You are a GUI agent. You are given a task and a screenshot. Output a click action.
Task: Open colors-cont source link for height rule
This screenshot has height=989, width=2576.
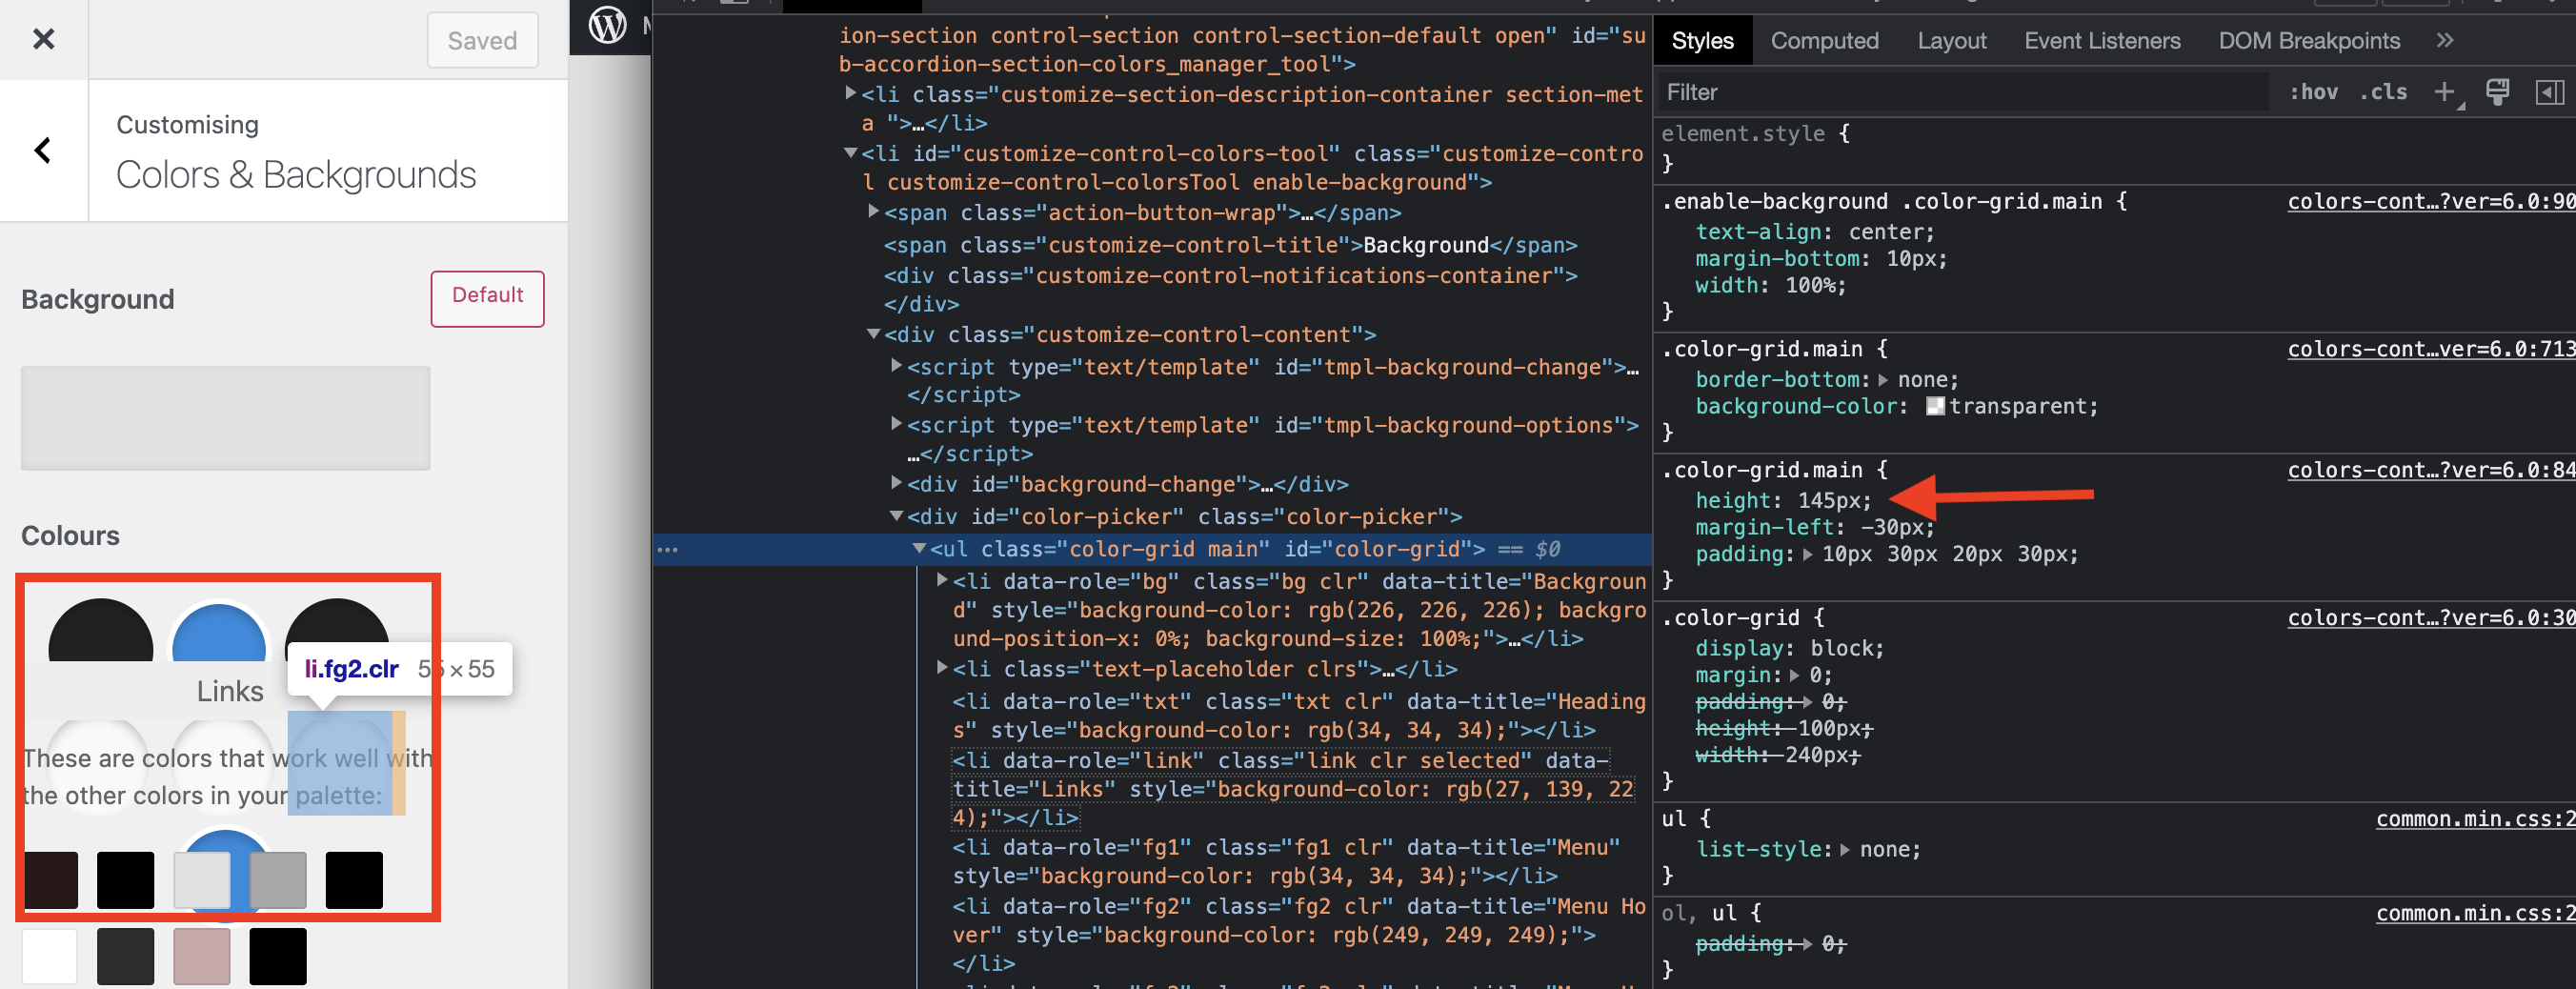[2431, 470]
